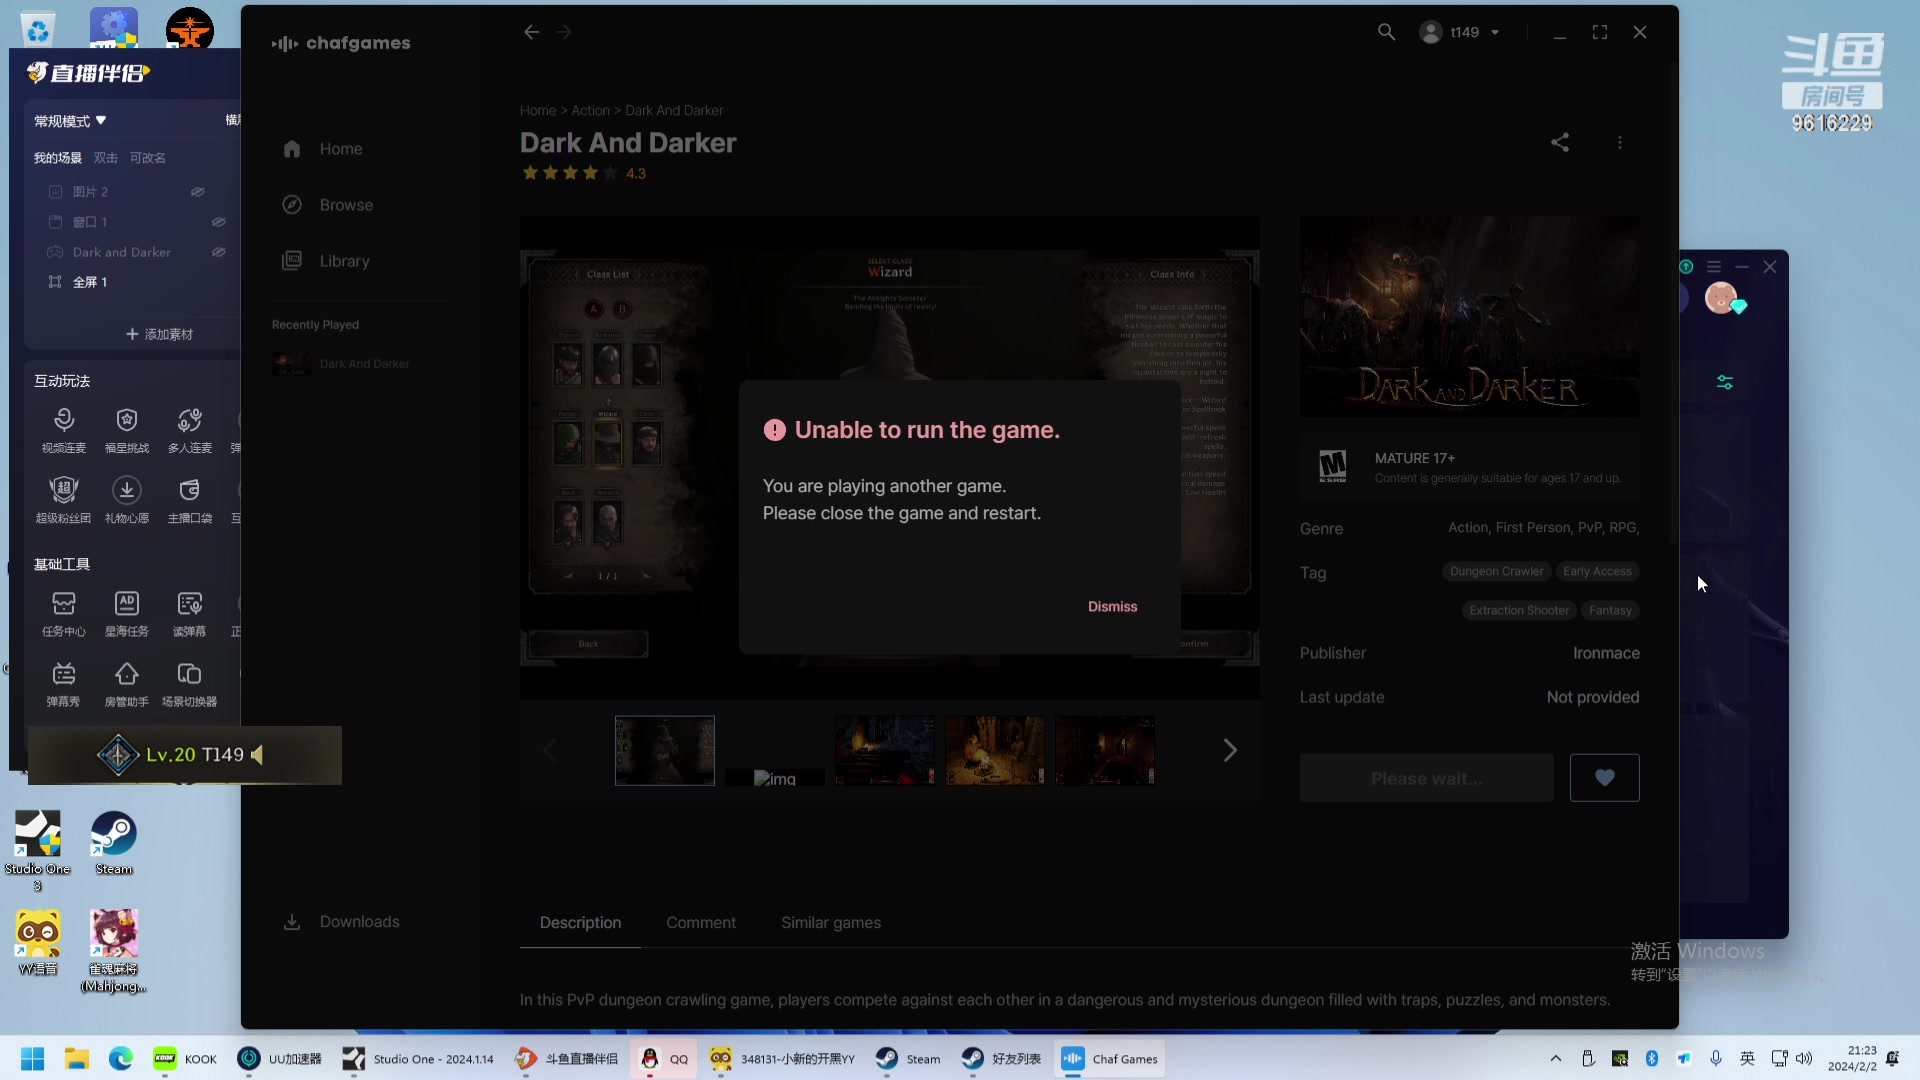The width and height of the screenshot is (1920, 1080).
Task: Open the Steam desktop shortcut
Action: 114,844
